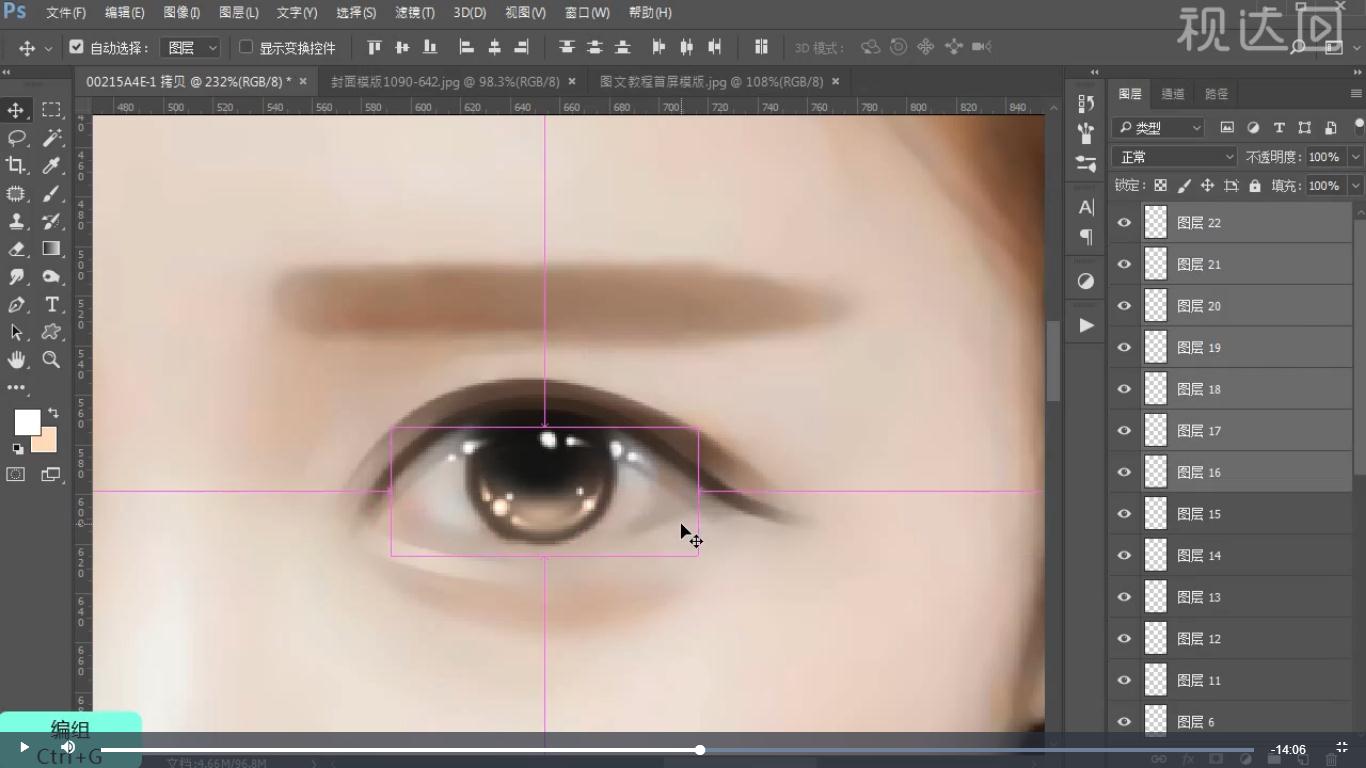Select the Brush tool
The width and height of the screenshot is (1366, 768).
click(51, 193)
